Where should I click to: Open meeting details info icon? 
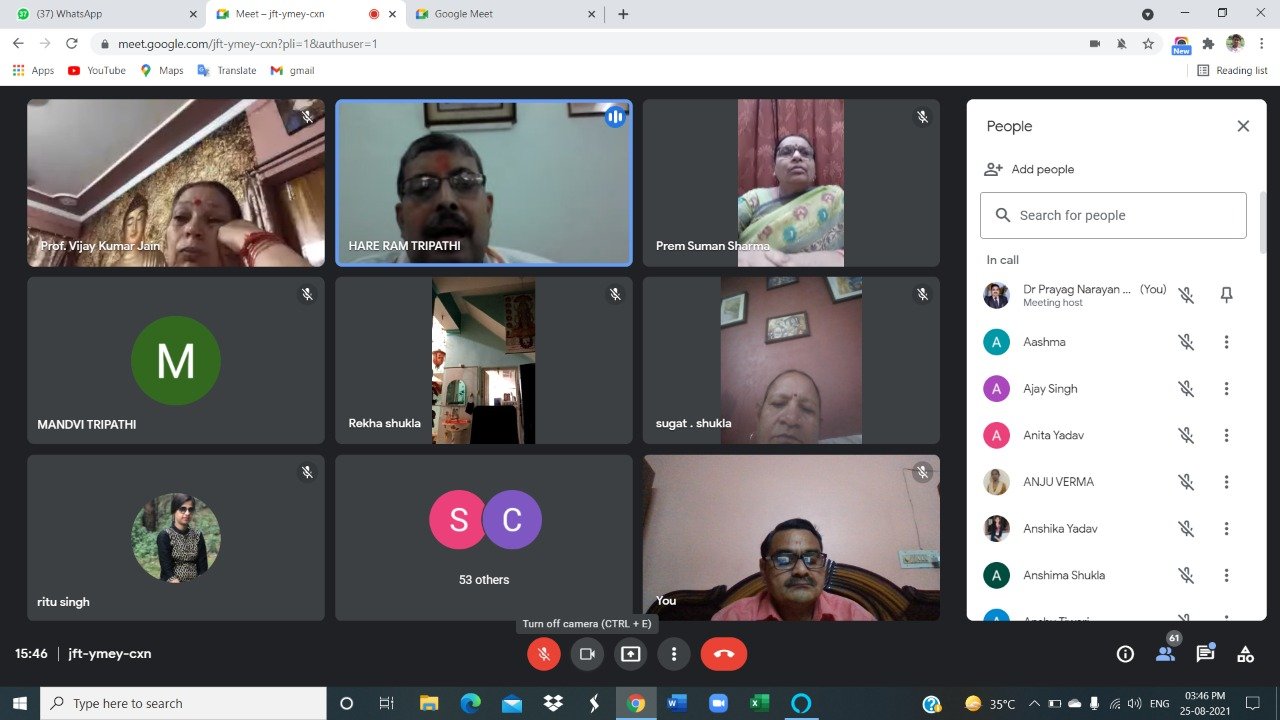pyautogui.click(x=1125, y=654)
